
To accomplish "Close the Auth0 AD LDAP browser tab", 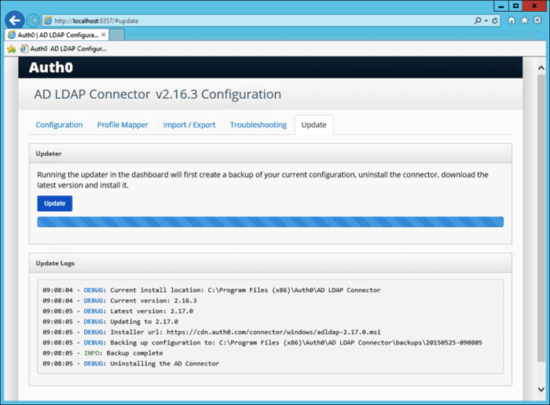I will [x=103, y=35].
